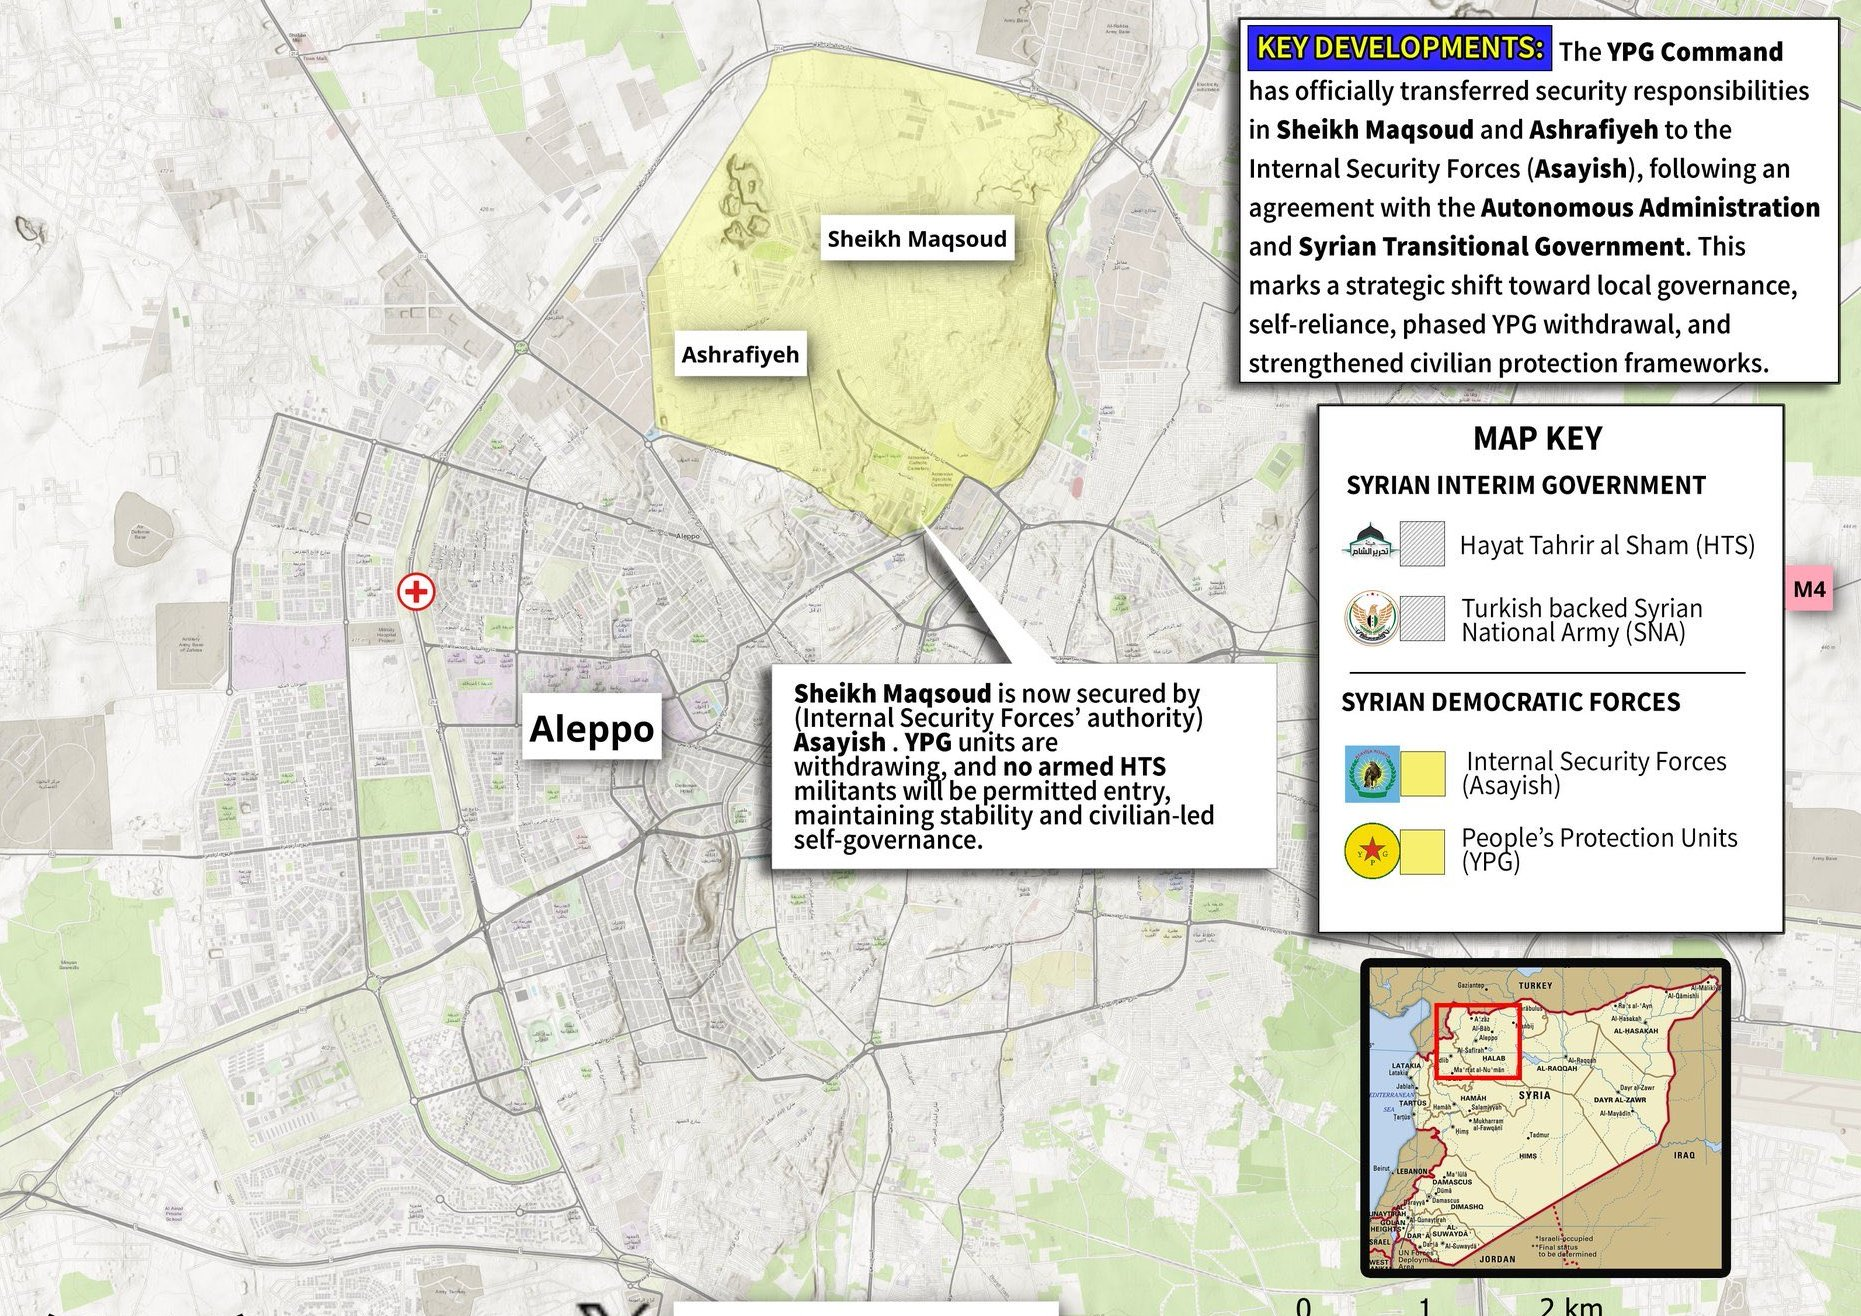Click the yellow YPG color swatch
Screen dimensions: 1861x1316
[x=1422, y=852]
